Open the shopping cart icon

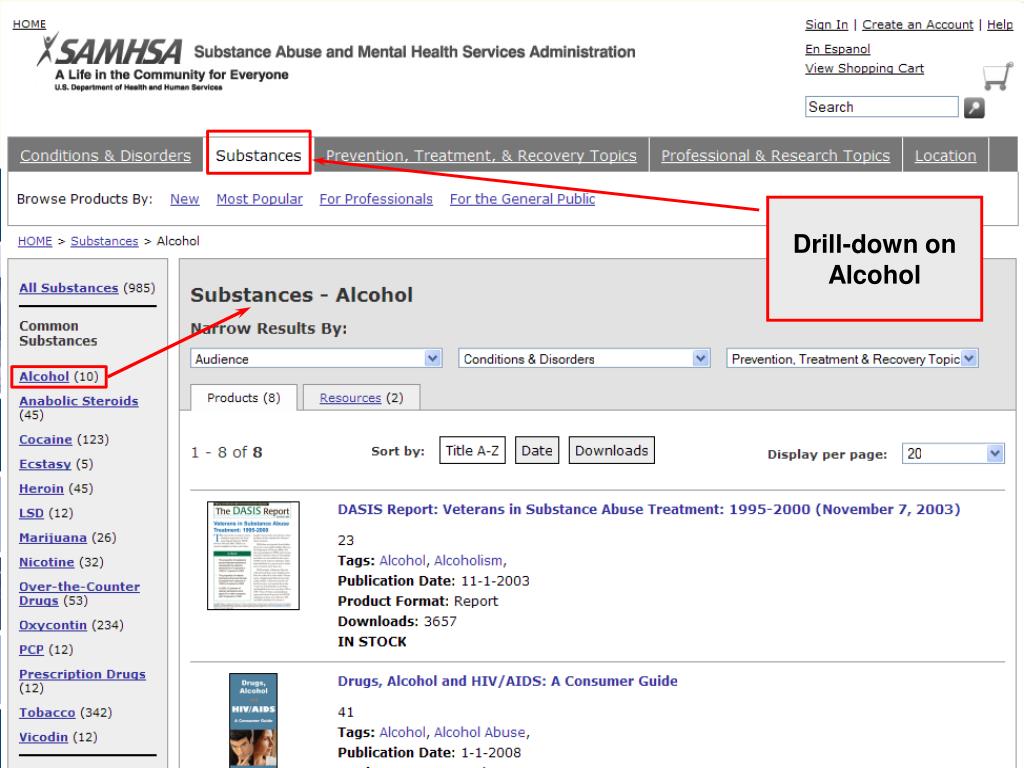click(997, 76)
